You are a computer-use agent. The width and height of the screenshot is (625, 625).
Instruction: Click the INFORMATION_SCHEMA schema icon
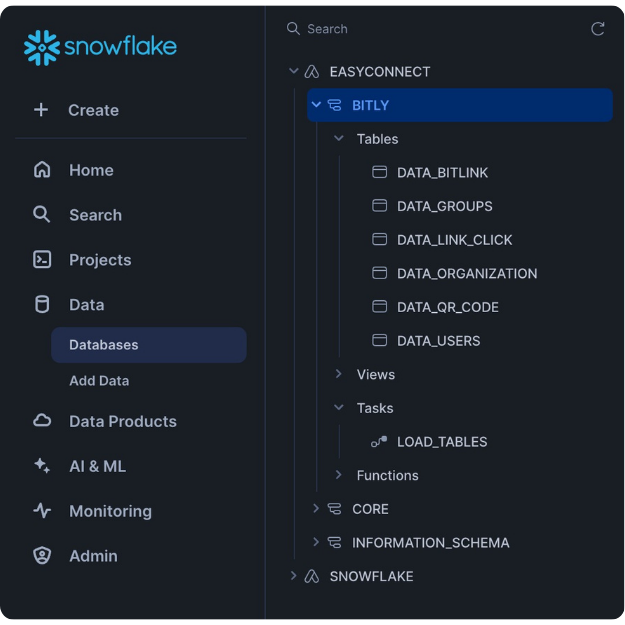tap(334, 542)
